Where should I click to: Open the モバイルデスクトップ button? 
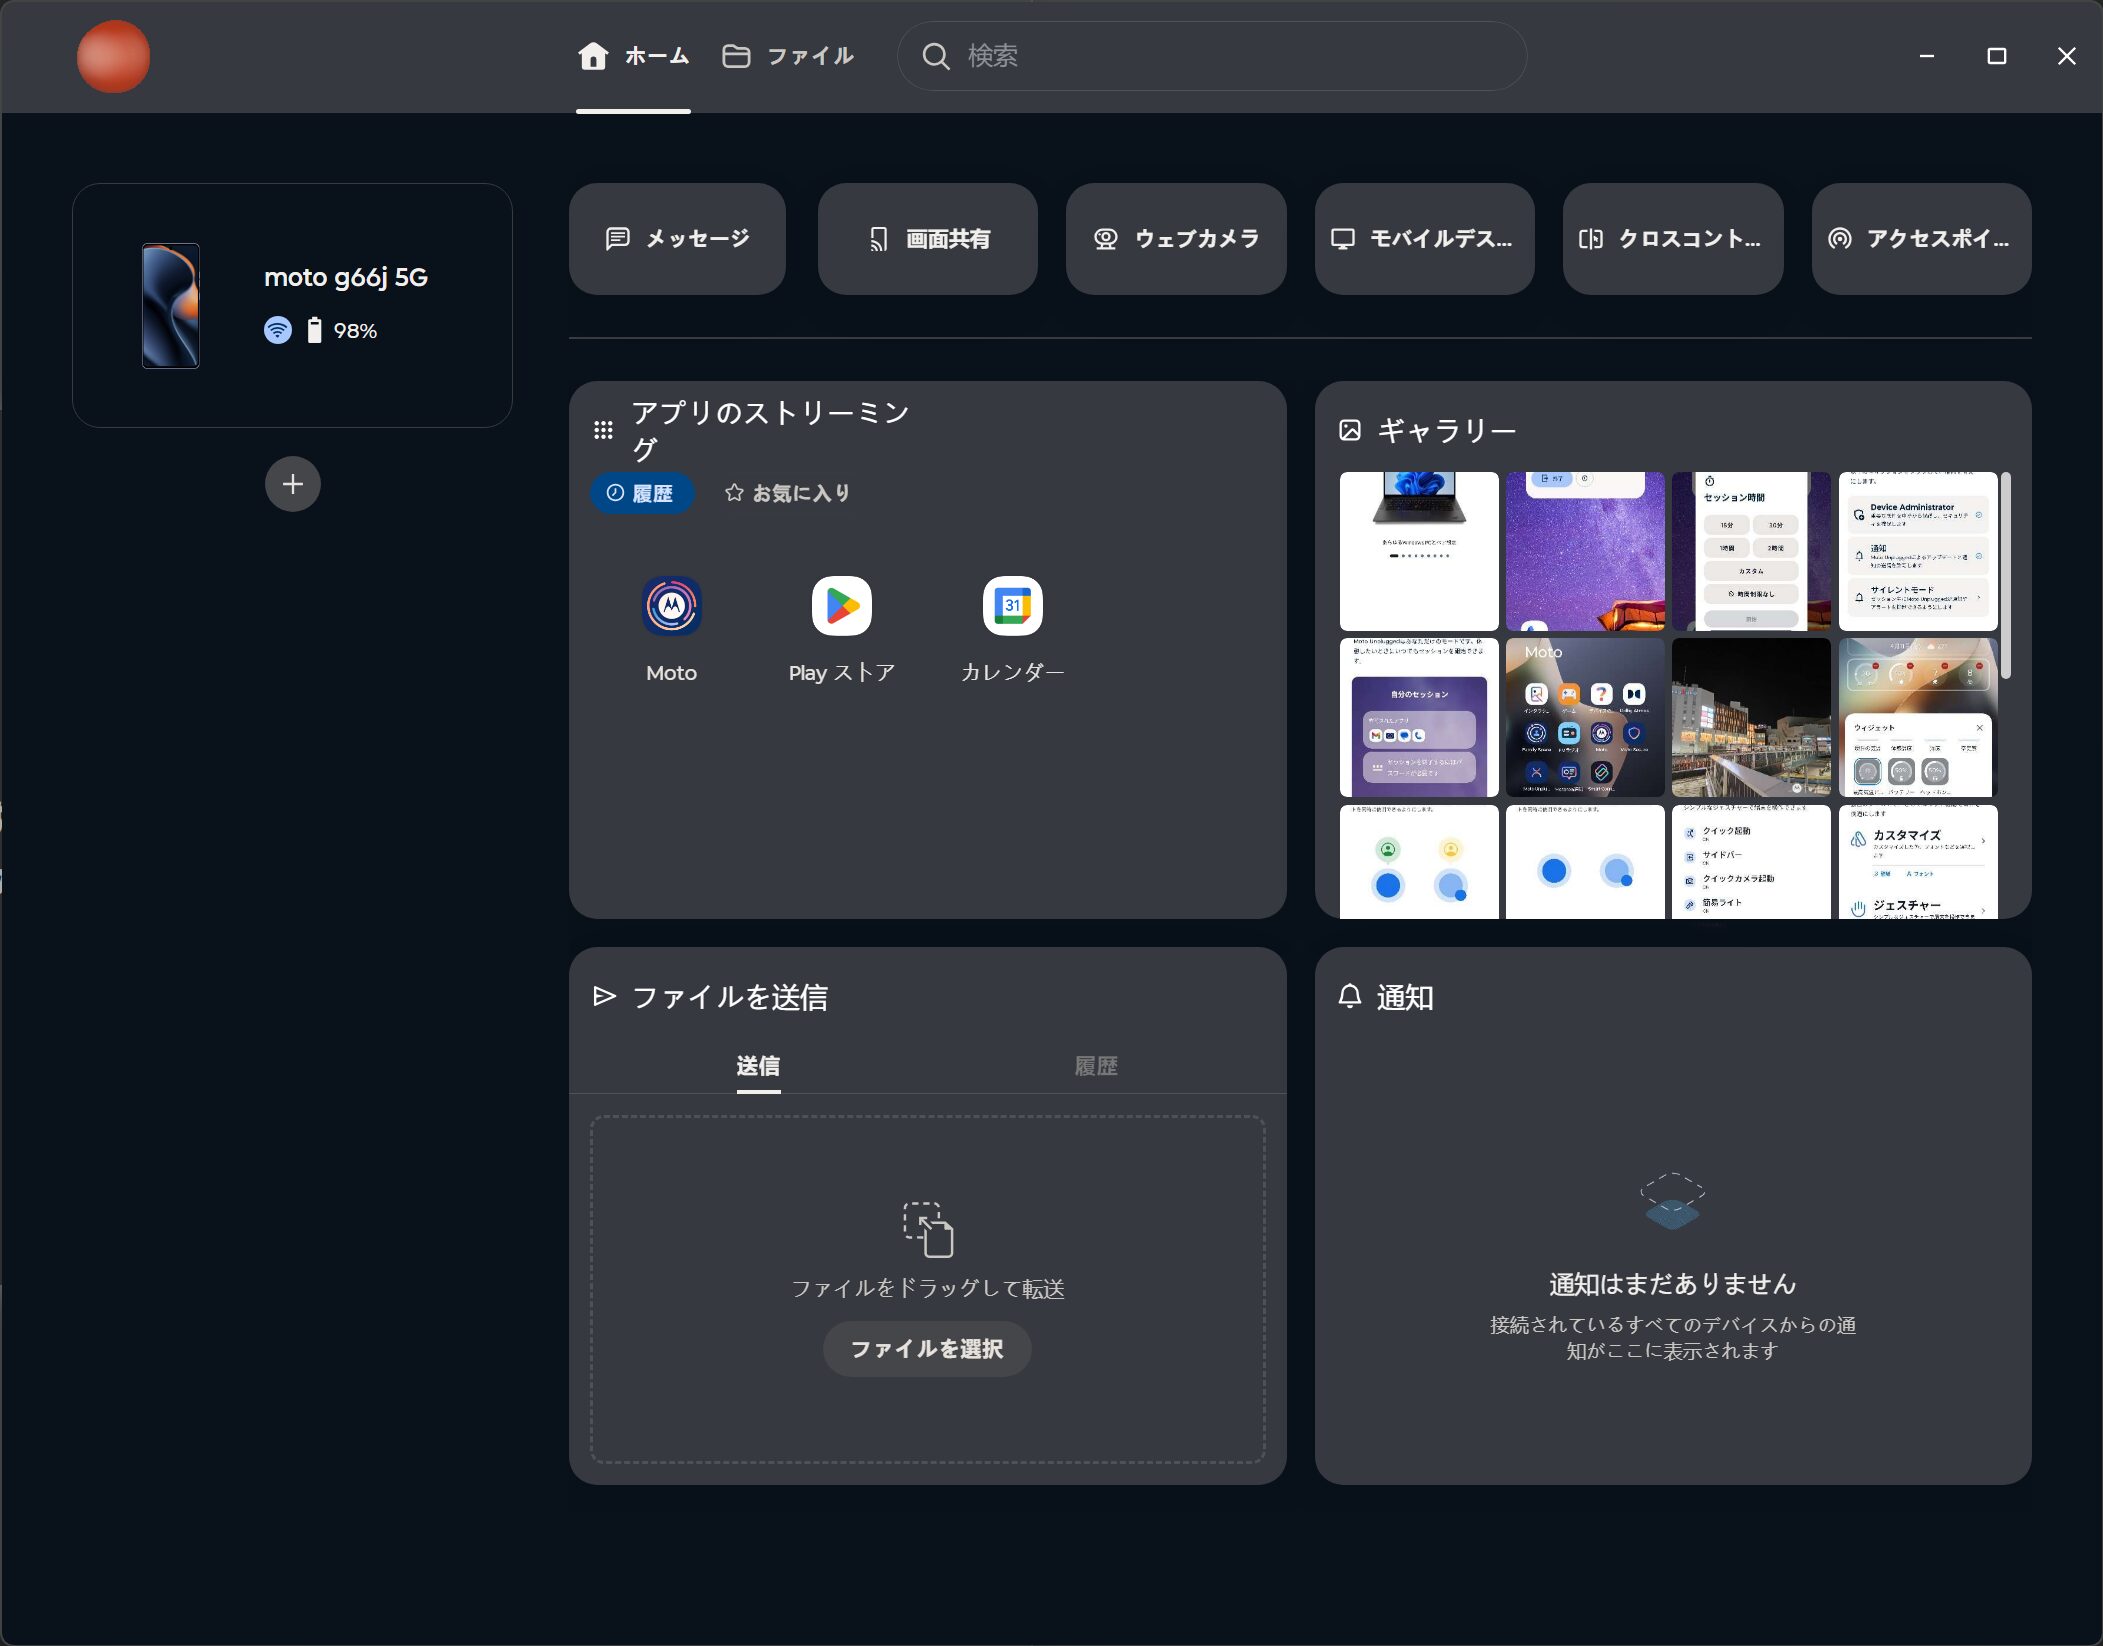[x=1424, y=239]
